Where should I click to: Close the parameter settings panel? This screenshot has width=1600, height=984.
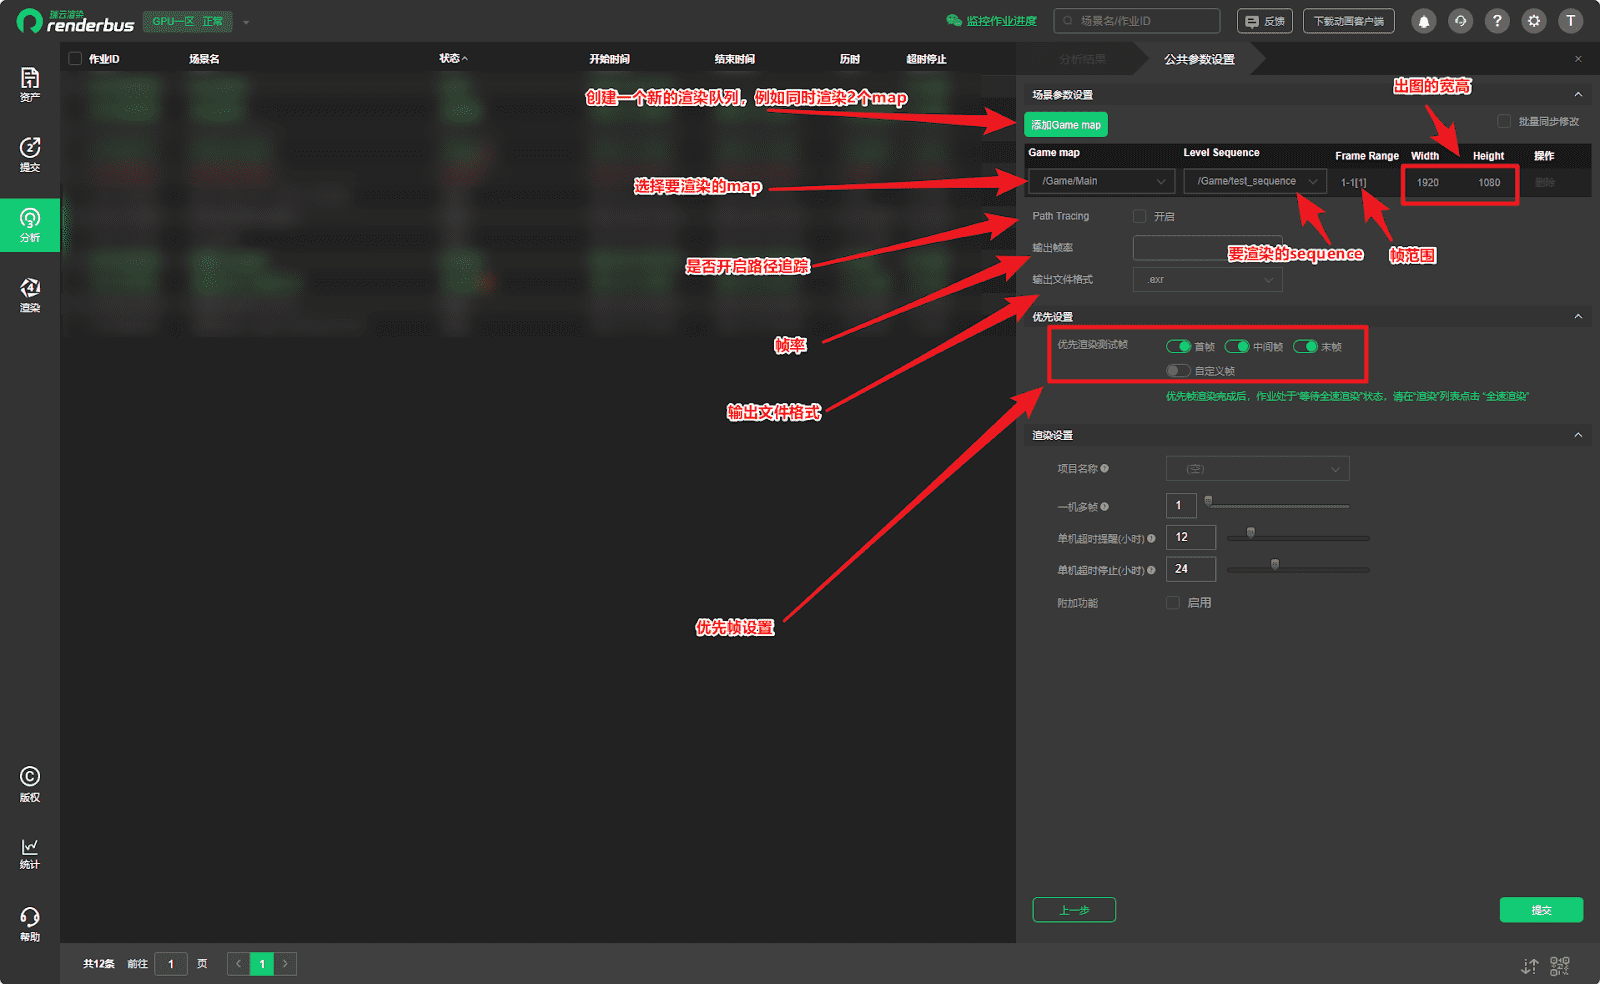pos(1578,59)
